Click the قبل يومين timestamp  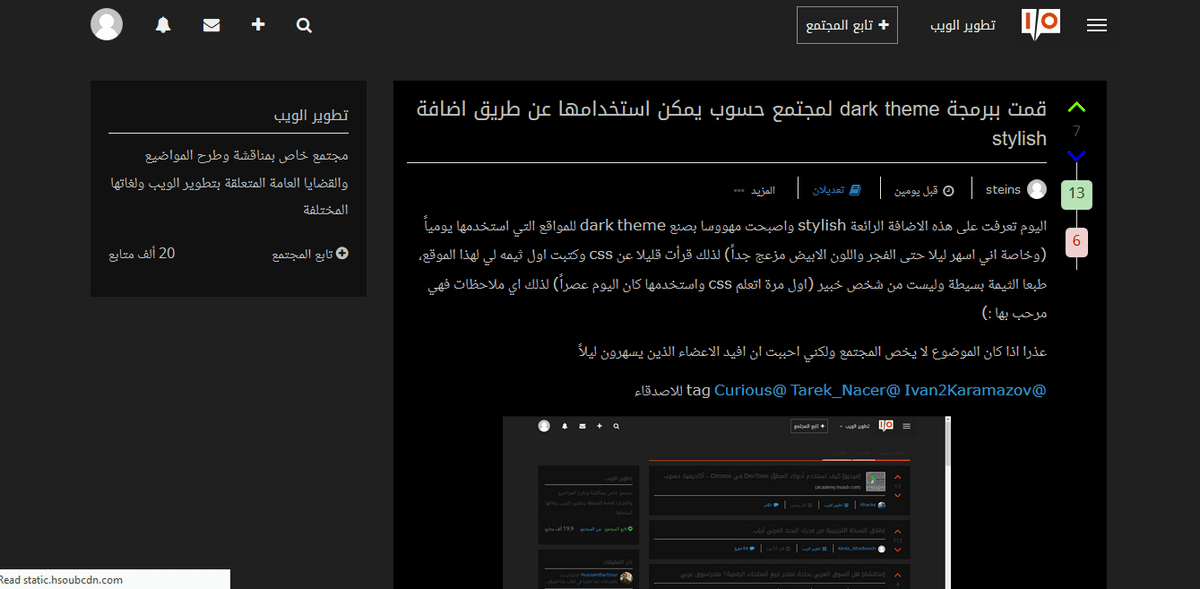pyautogui.click(x=924, y=189)
